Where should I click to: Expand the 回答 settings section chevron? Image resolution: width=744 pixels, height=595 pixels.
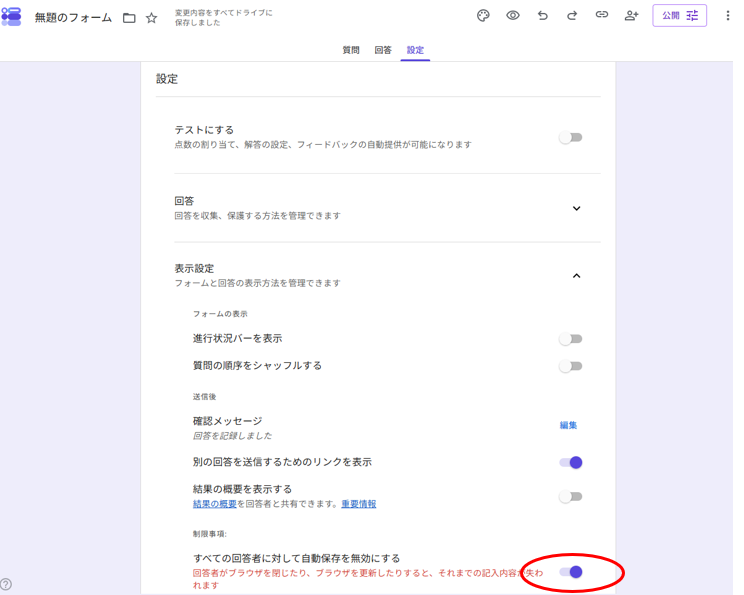pyautogui.click(x=577, y=208)
